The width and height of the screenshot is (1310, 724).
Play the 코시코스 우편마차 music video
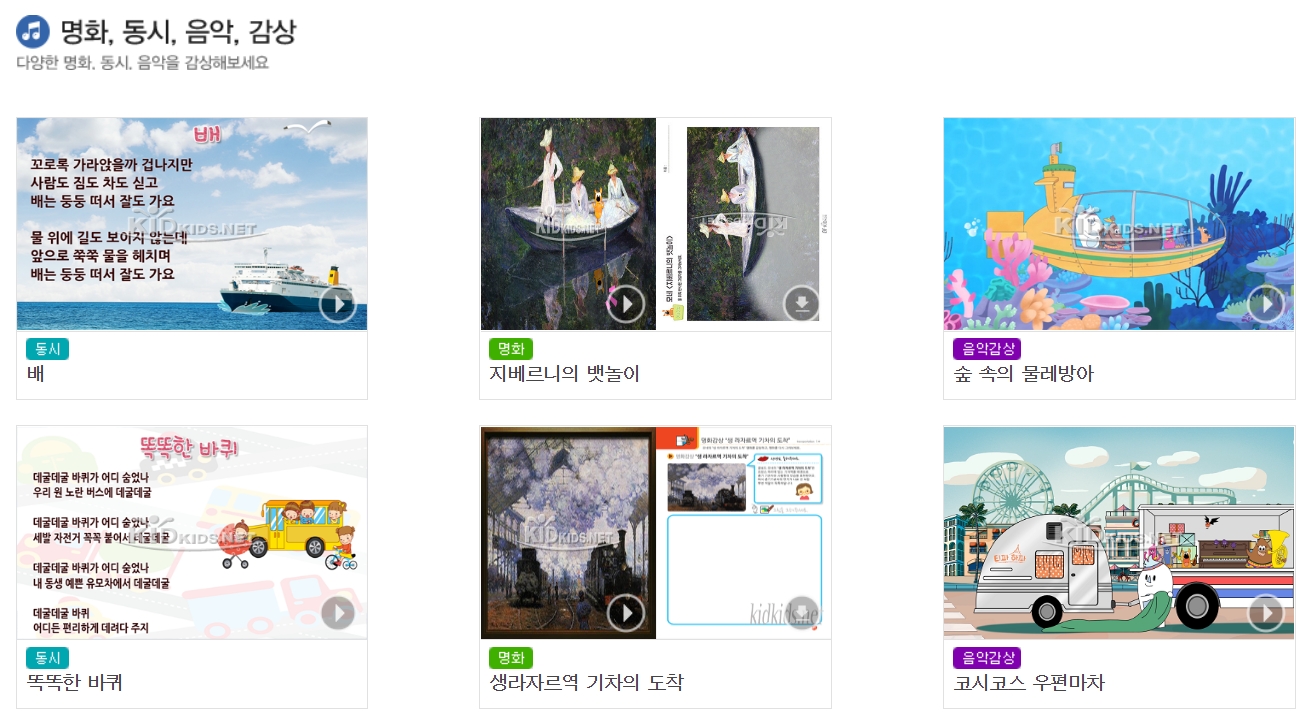pos(1266,613)
